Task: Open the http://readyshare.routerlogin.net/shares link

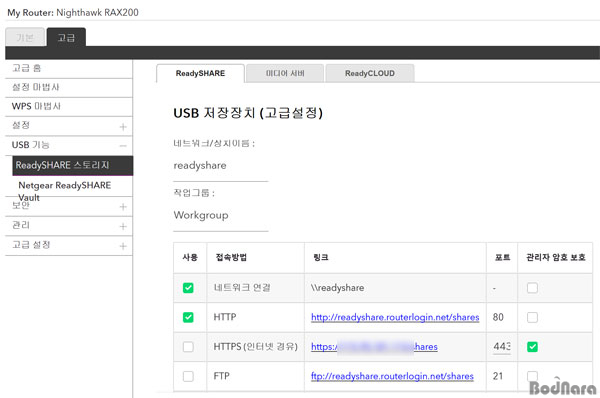Action: pyautogui.click(x=395, y=317)
